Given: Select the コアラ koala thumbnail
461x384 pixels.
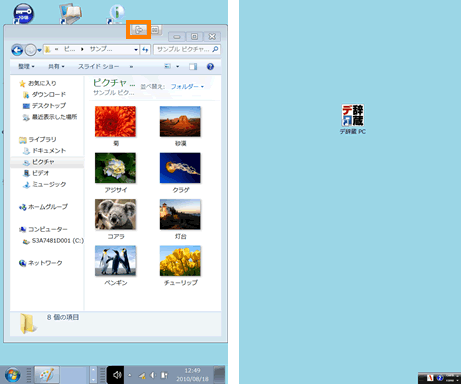Looking at the screenshot, I should pos(115,214).
